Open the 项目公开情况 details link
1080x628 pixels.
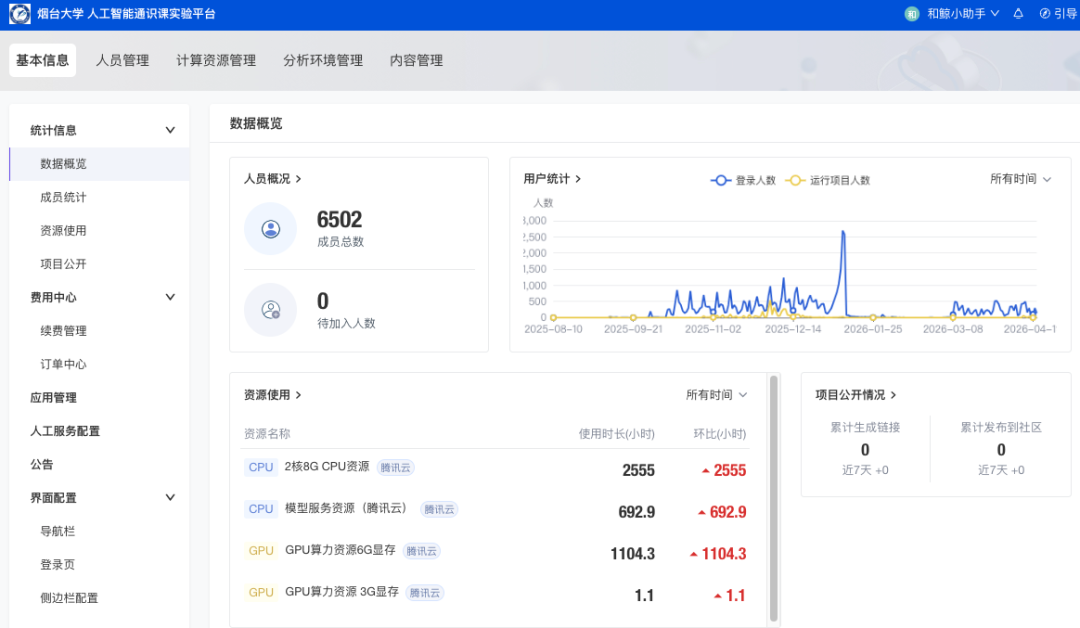856,395
